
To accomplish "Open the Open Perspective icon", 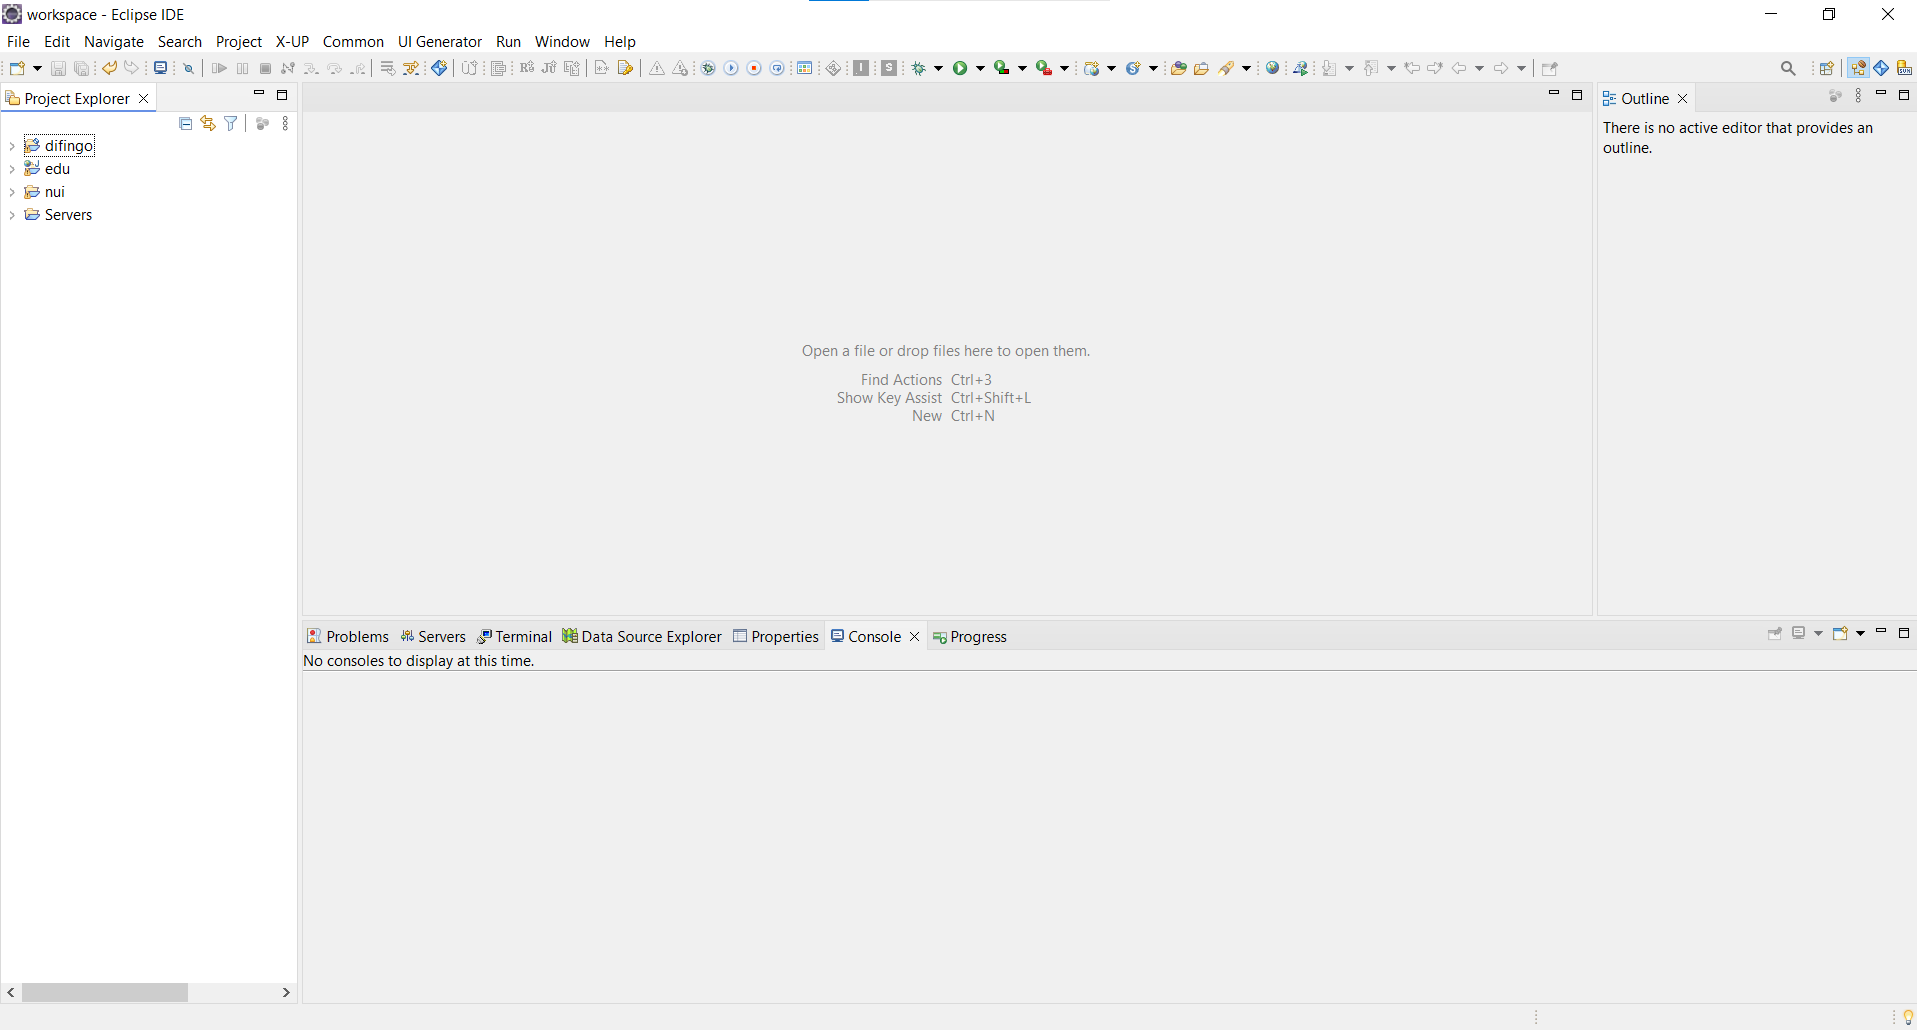I will 1826,68.
